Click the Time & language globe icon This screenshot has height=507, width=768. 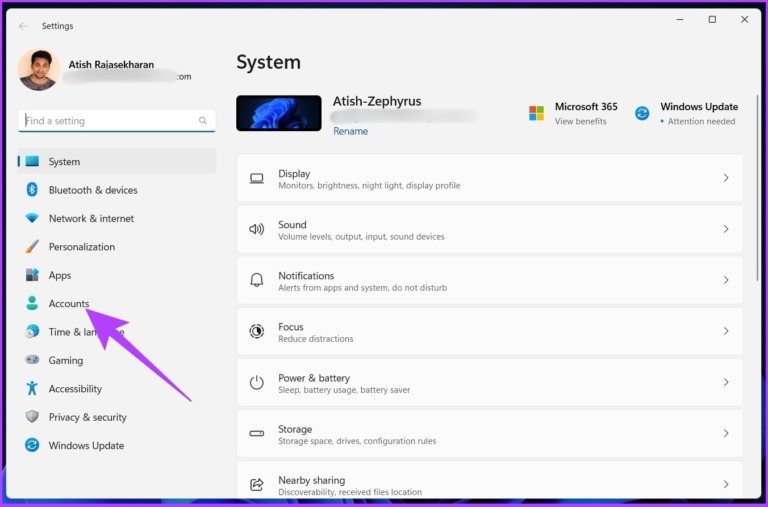32,332
